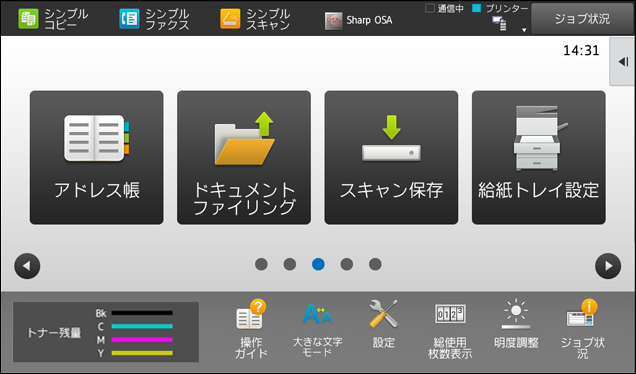Screen dimensions: 636x374
Task: Open 給紙トレイ設定 printer tray settings
Action: (539, 157)
